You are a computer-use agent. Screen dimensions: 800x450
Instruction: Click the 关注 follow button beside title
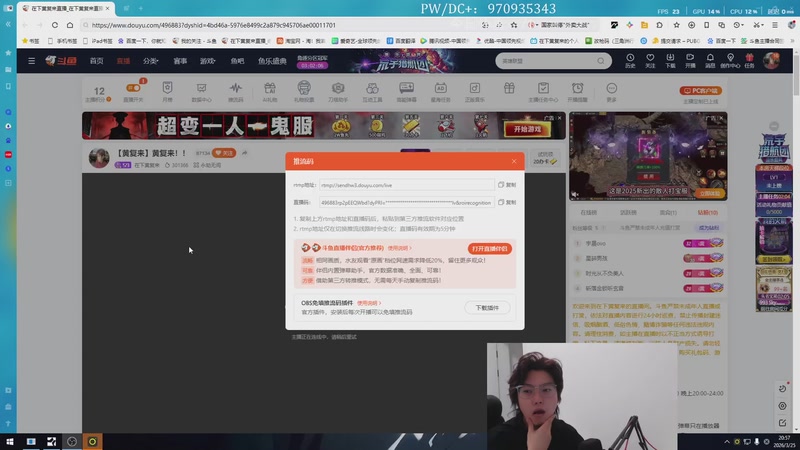(224, 153)
